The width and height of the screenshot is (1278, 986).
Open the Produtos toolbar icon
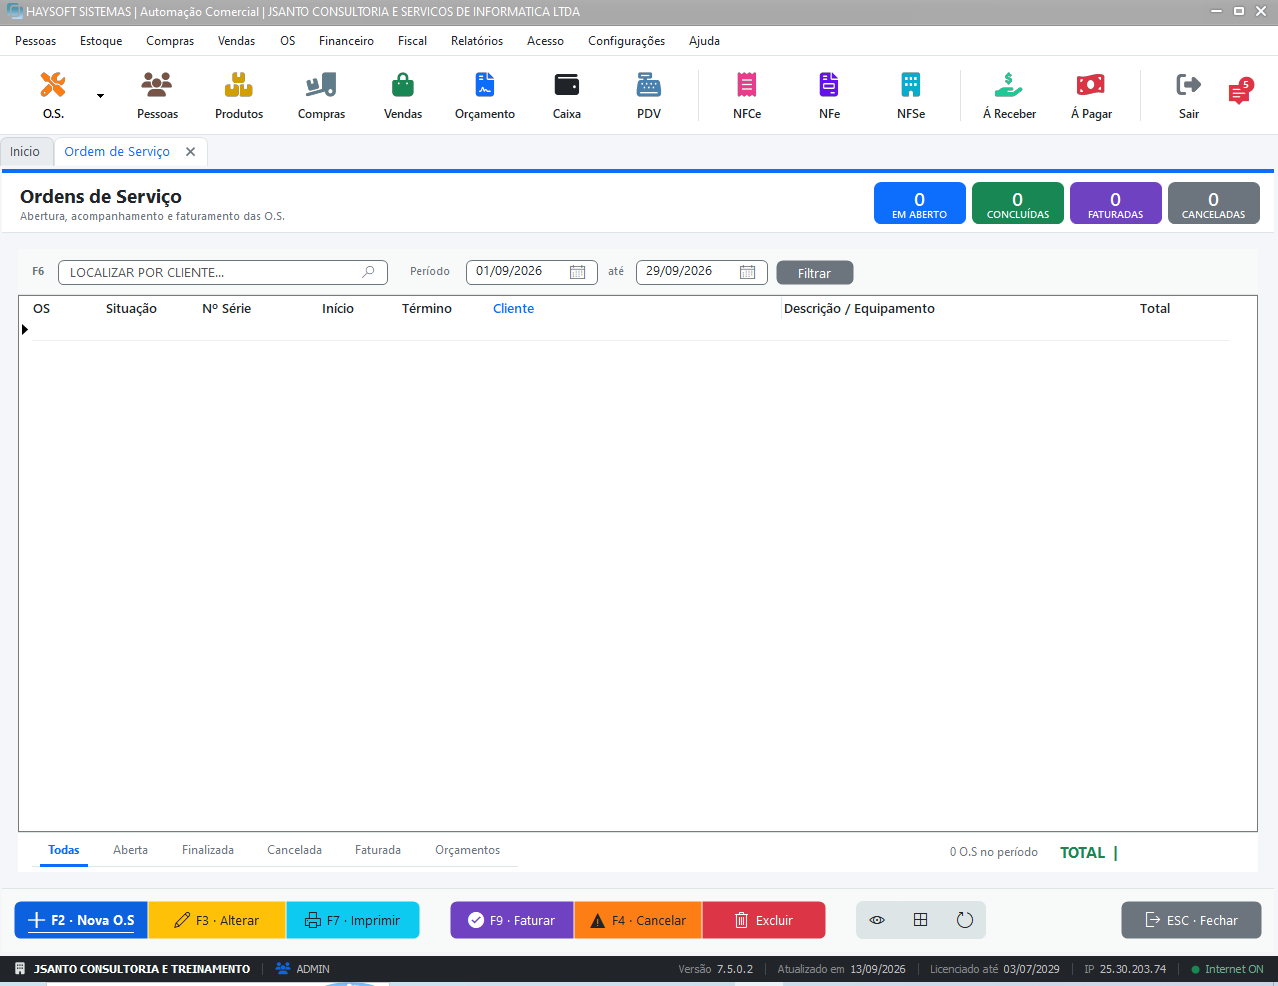click(x=239, y=95)
